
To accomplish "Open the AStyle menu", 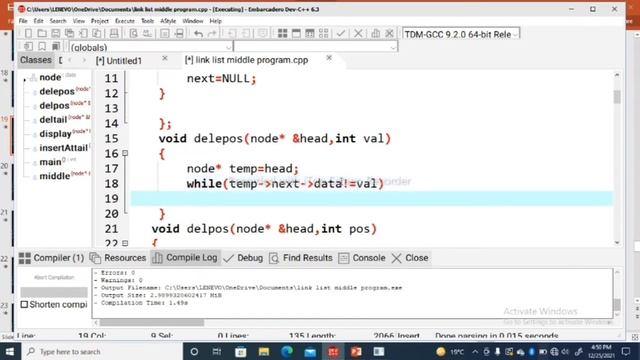I will point(168,21).
